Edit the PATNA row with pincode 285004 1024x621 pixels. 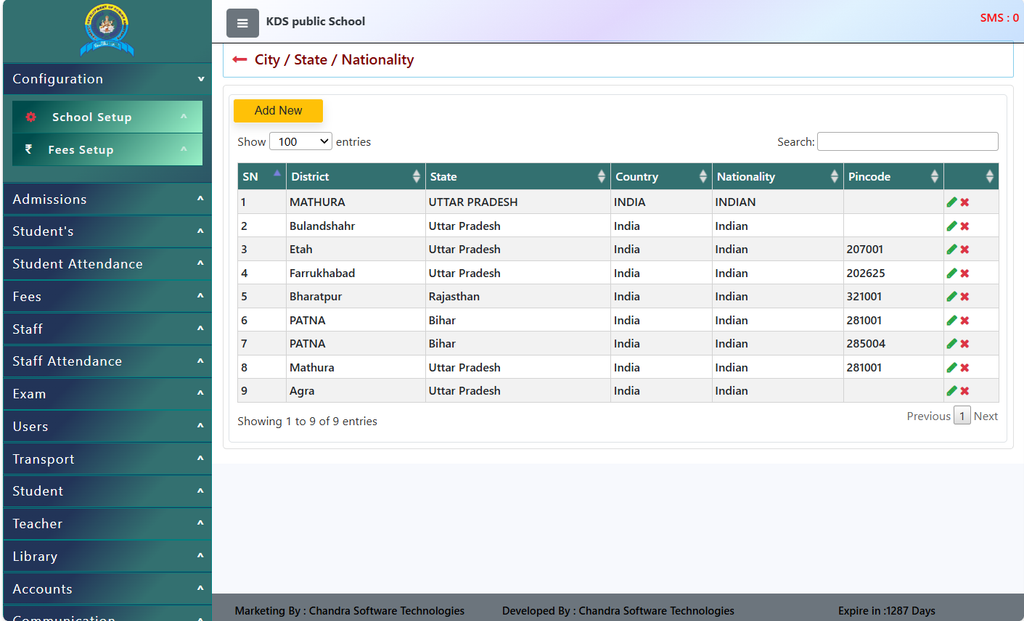coord(952,343)
